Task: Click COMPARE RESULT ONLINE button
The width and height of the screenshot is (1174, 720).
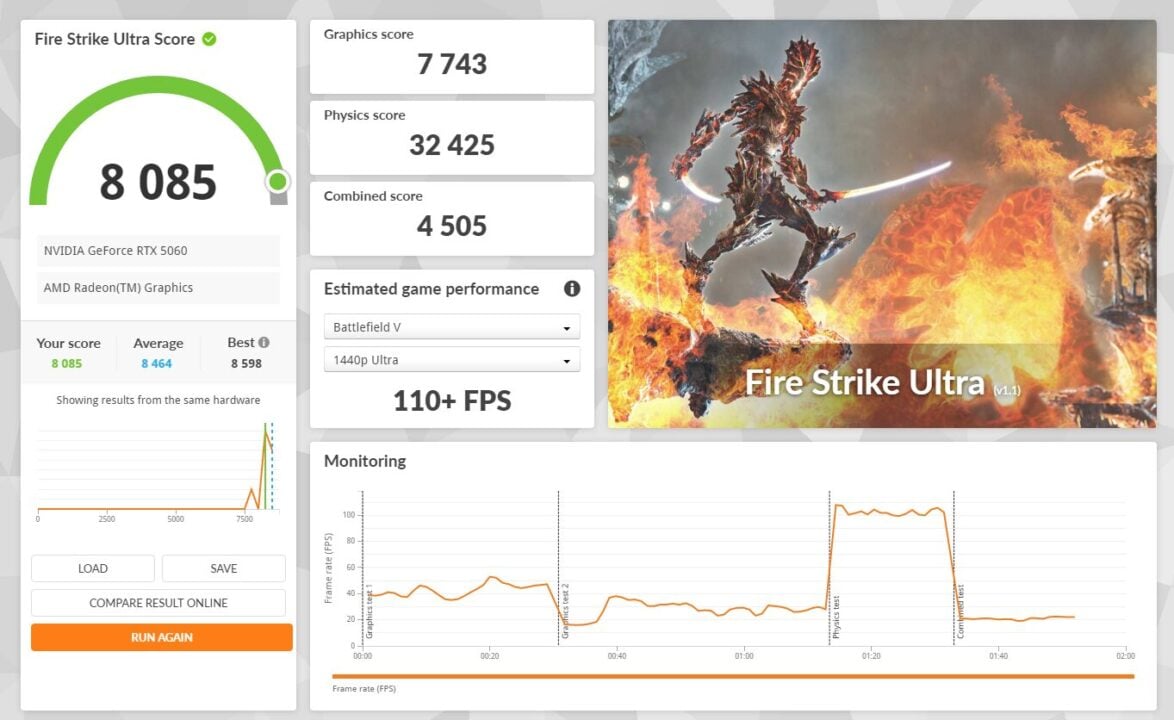Action: pos(158,602)
